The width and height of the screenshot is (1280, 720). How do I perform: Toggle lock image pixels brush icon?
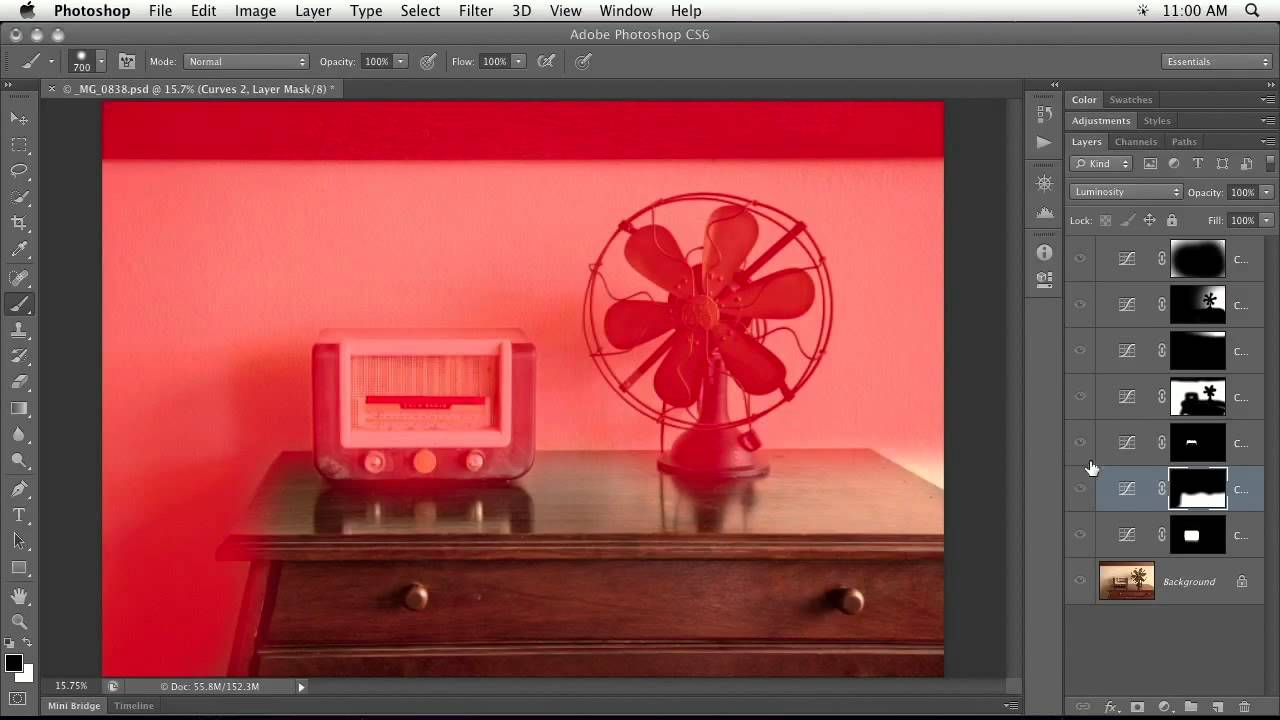tap(1127, 220)
